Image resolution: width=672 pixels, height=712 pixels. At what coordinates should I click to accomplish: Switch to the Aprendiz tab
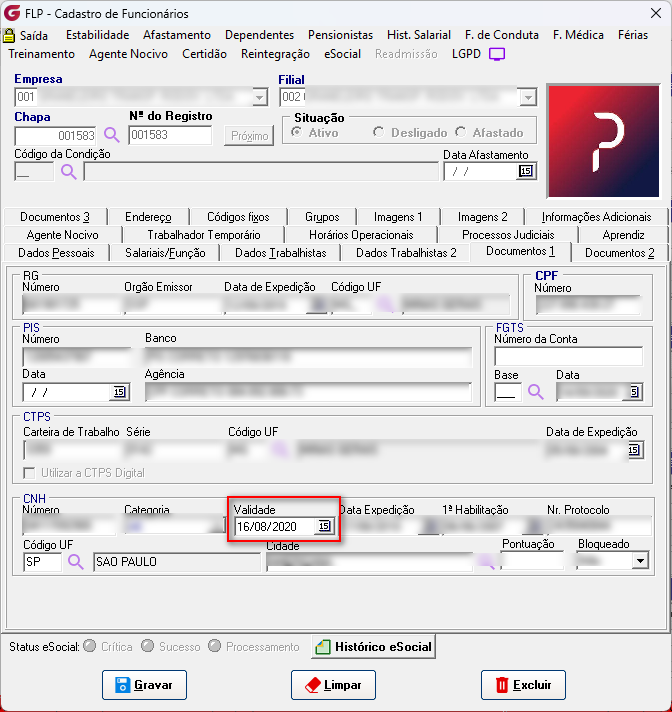pos(623,235)
